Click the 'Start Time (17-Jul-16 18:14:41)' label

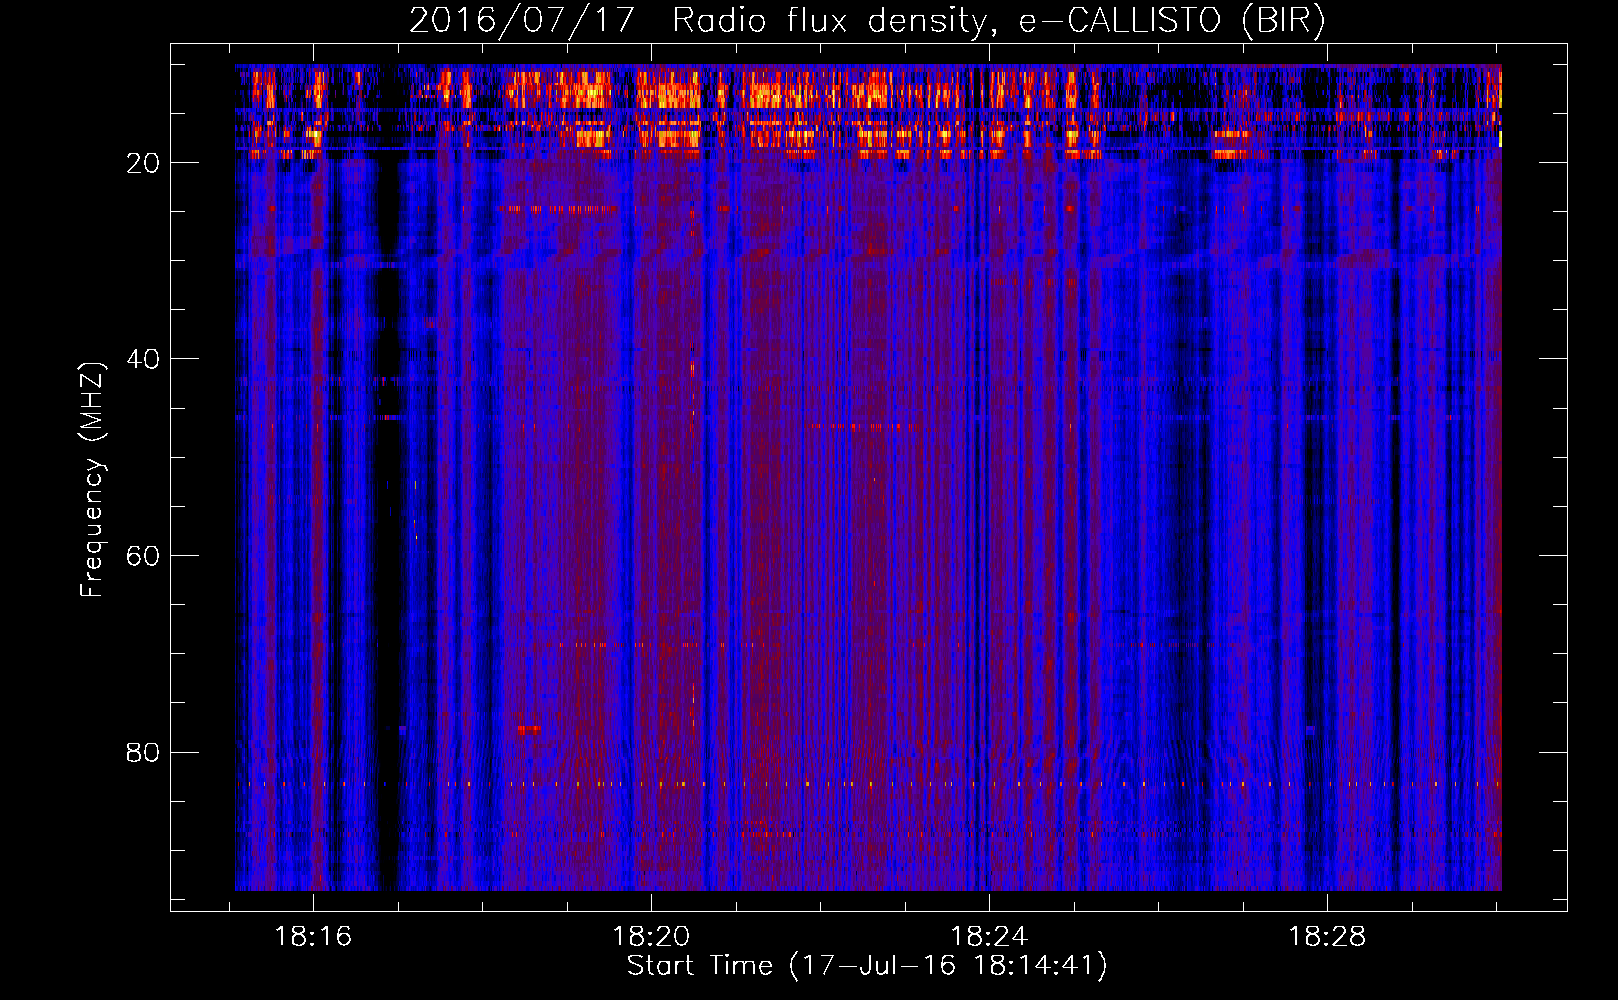[x=867, y=966]
